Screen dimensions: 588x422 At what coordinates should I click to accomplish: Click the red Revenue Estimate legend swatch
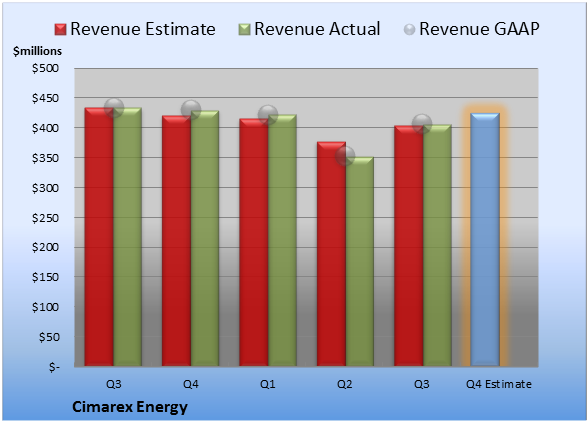tap(60, 30)
